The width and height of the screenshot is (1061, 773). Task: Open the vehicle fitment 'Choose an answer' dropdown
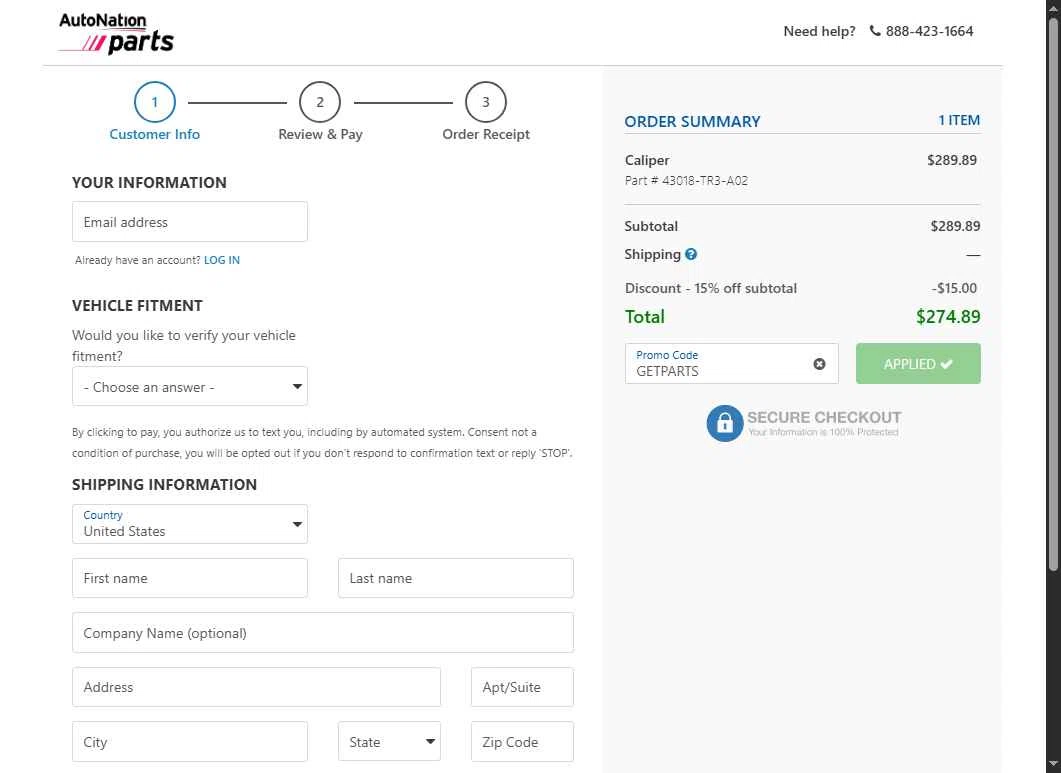189,386
